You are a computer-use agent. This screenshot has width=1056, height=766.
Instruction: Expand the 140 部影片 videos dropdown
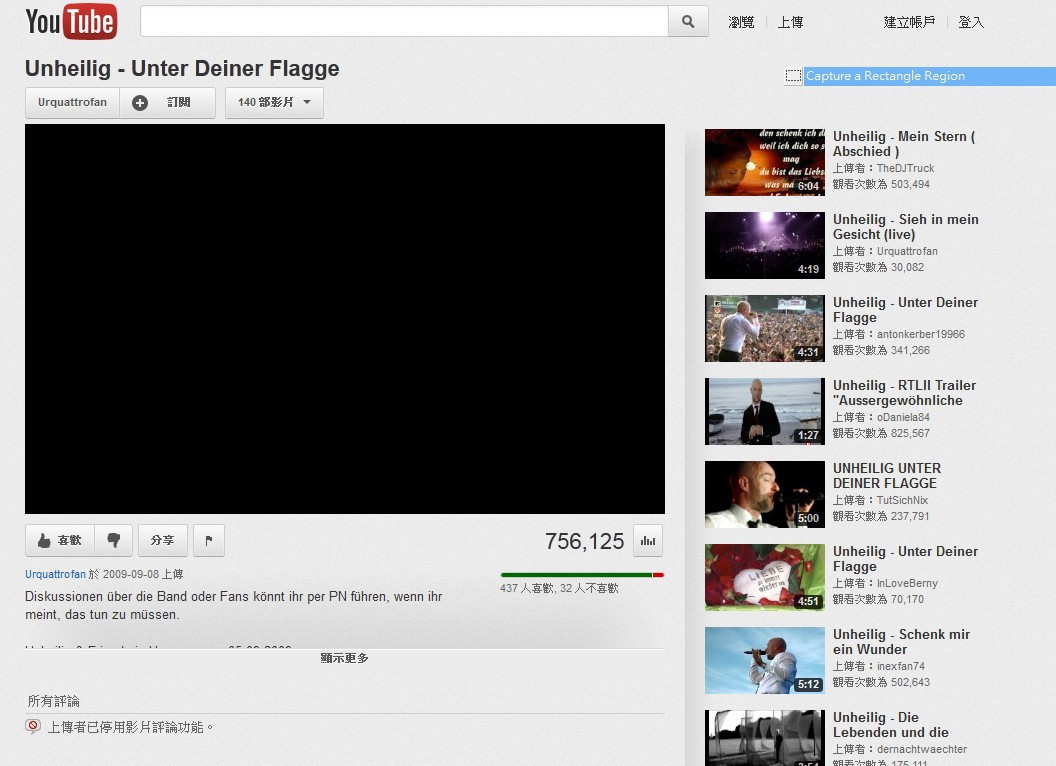[274, 102]
